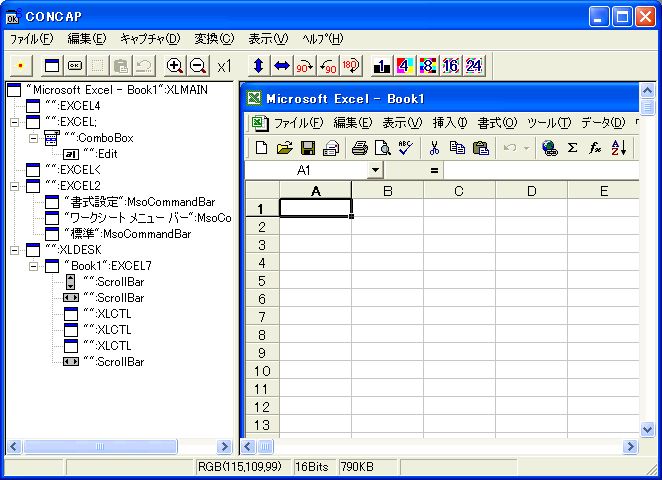
Task: Click the dotted selection rectangle icon
Action: (x=98, y=66)
